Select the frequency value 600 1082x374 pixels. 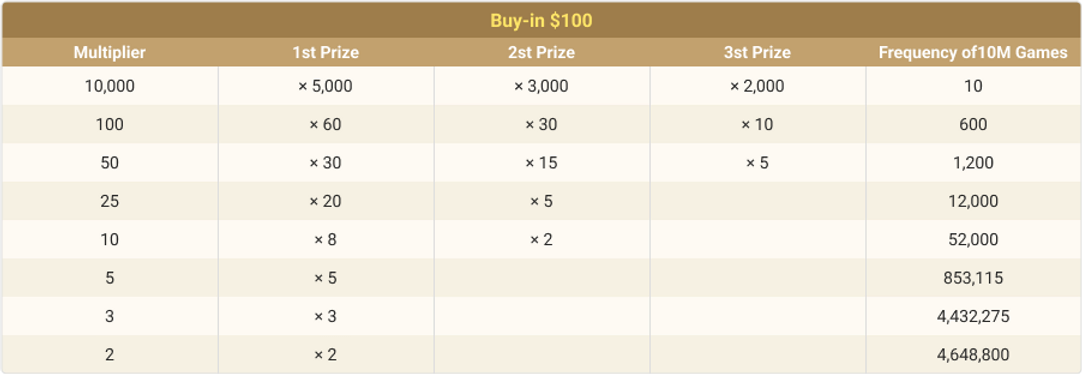click(x=973, y=125)
